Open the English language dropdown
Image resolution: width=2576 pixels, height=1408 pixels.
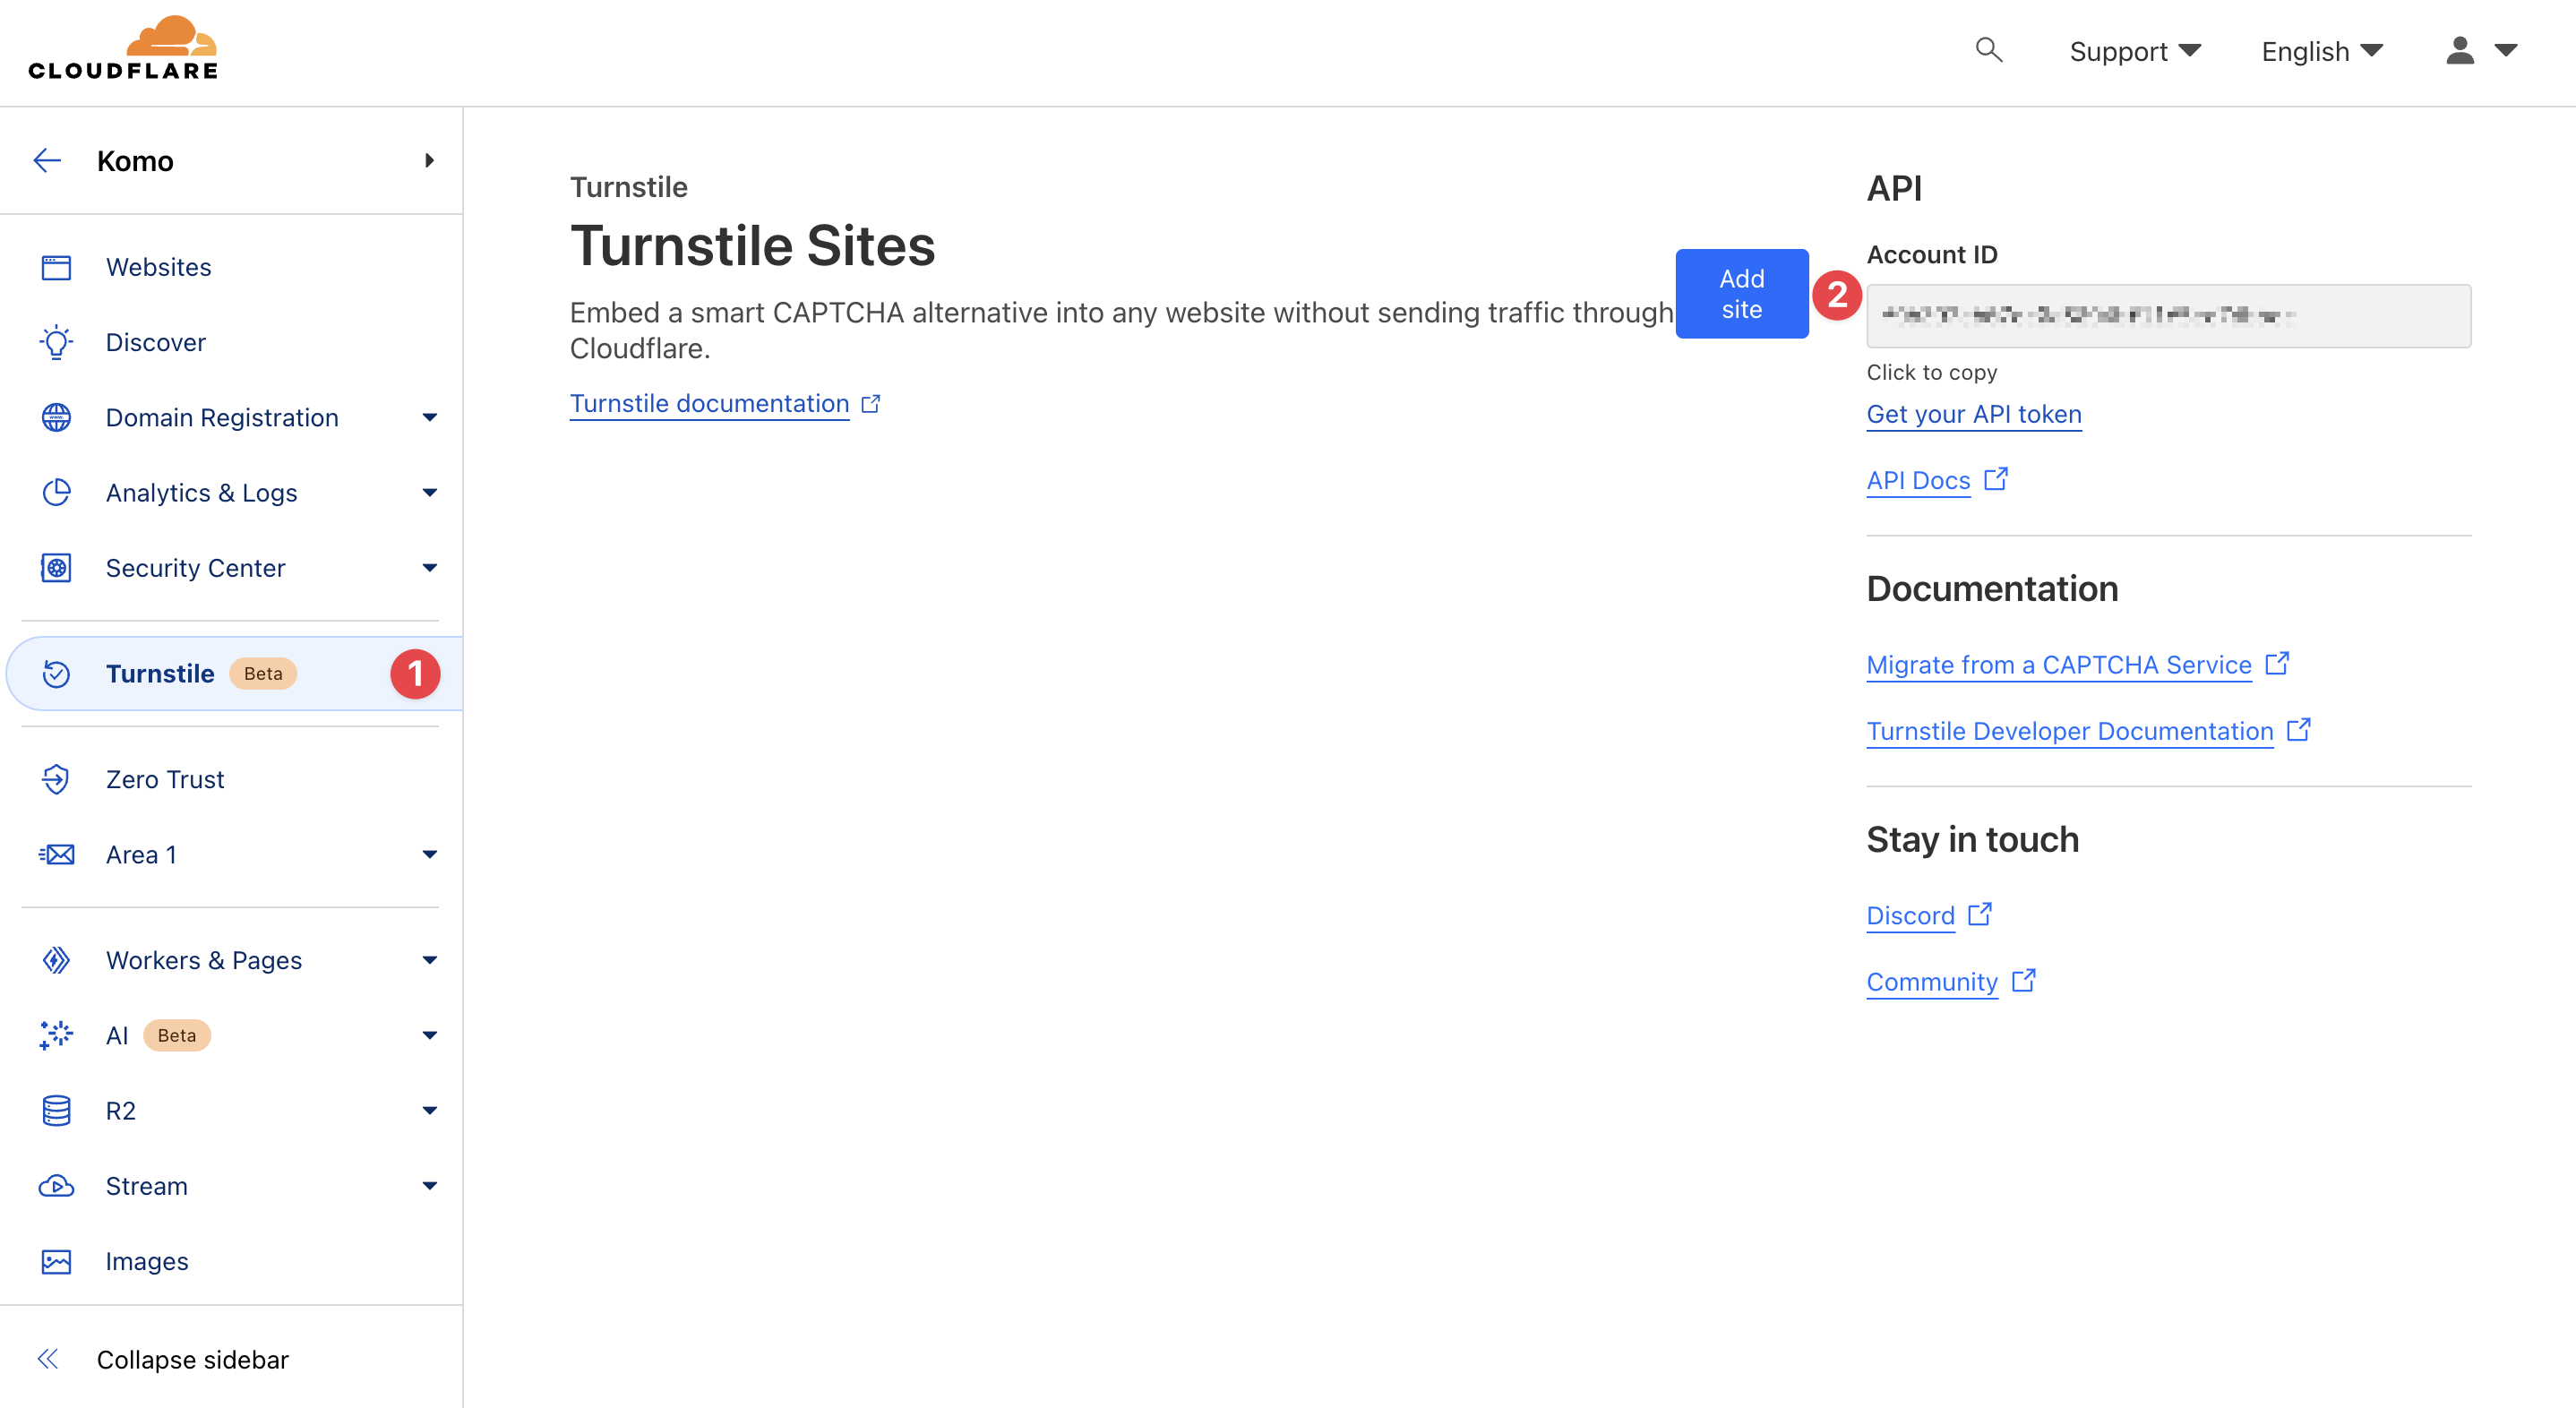click(2322, 51)
